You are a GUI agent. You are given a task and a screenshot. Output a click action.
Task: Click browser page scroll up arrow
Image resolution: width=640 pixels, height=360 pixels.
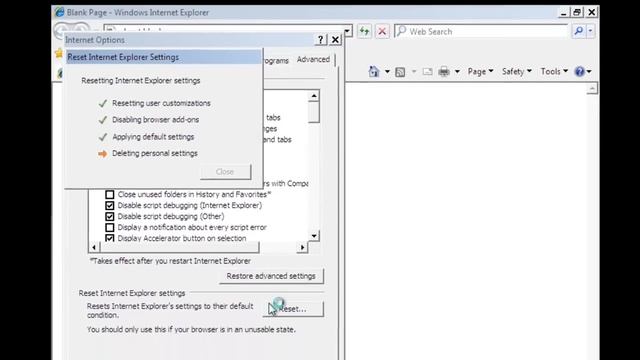592,88
